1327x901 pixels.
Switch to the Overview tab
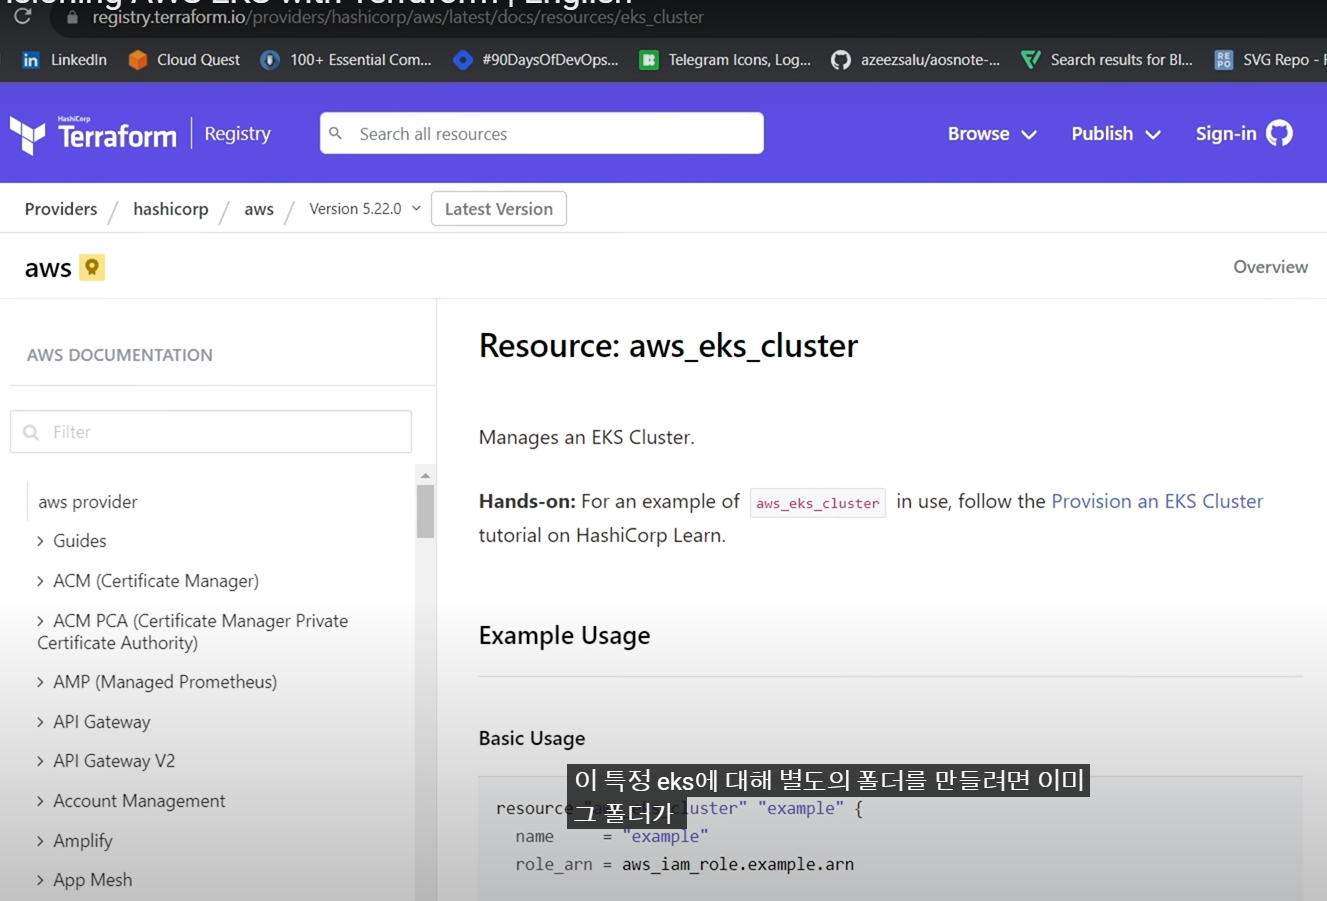click(x=1270, y=267)
